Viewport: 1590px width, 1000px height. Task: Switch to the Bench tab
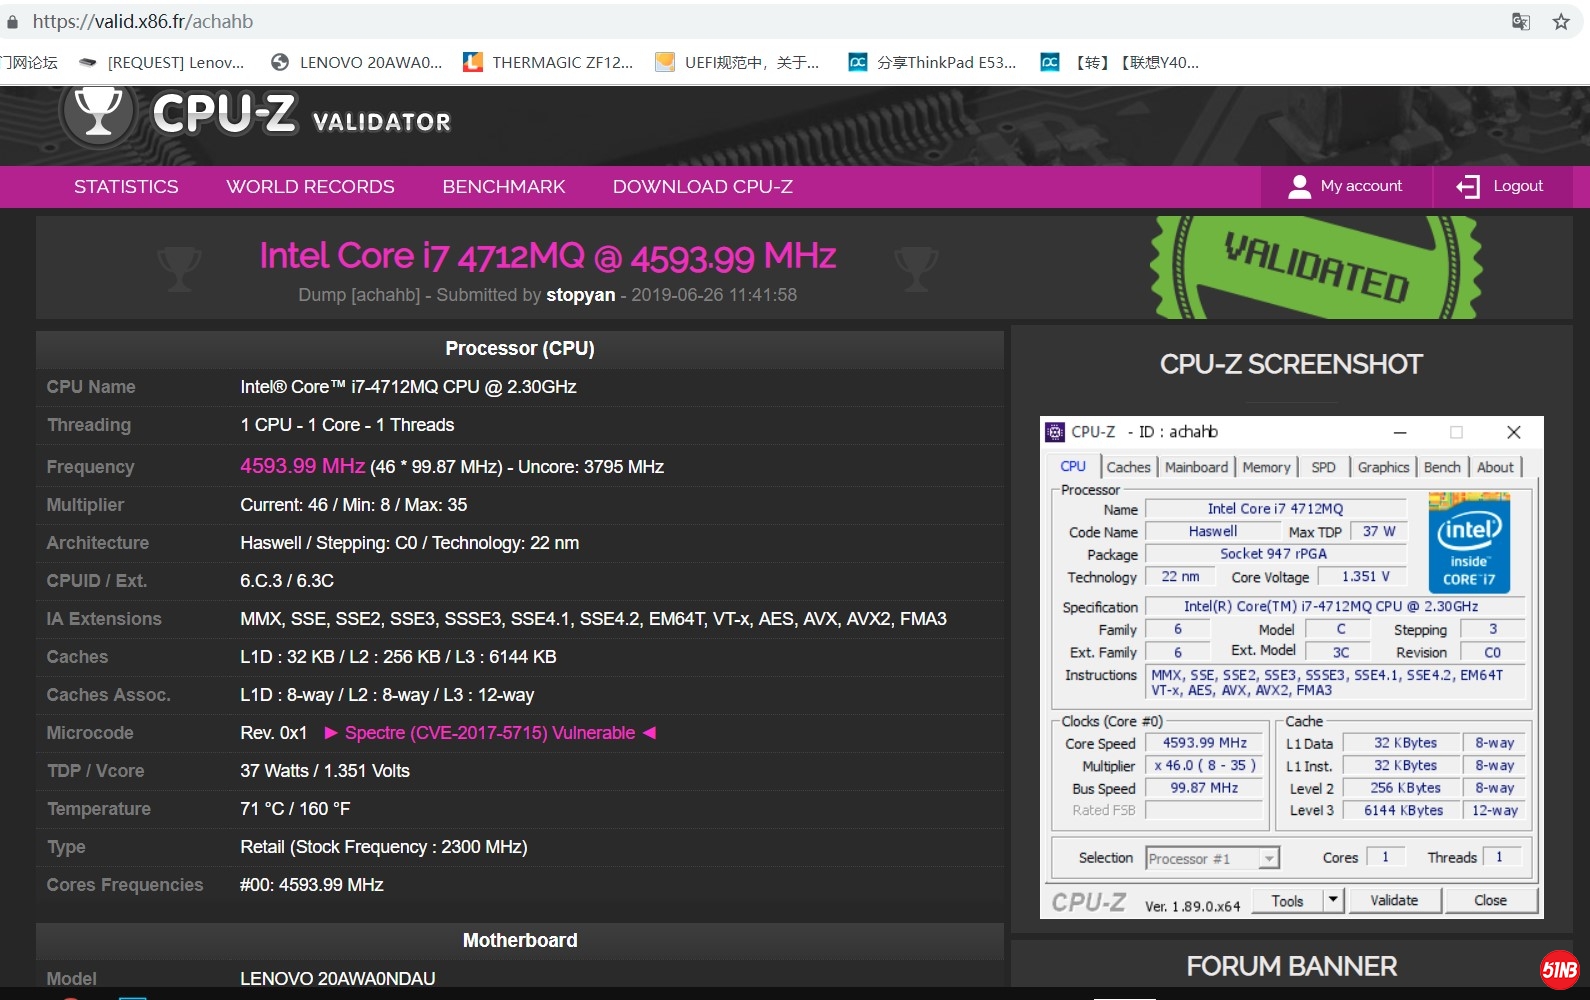pyautogui.click(x=1442, y=467)
